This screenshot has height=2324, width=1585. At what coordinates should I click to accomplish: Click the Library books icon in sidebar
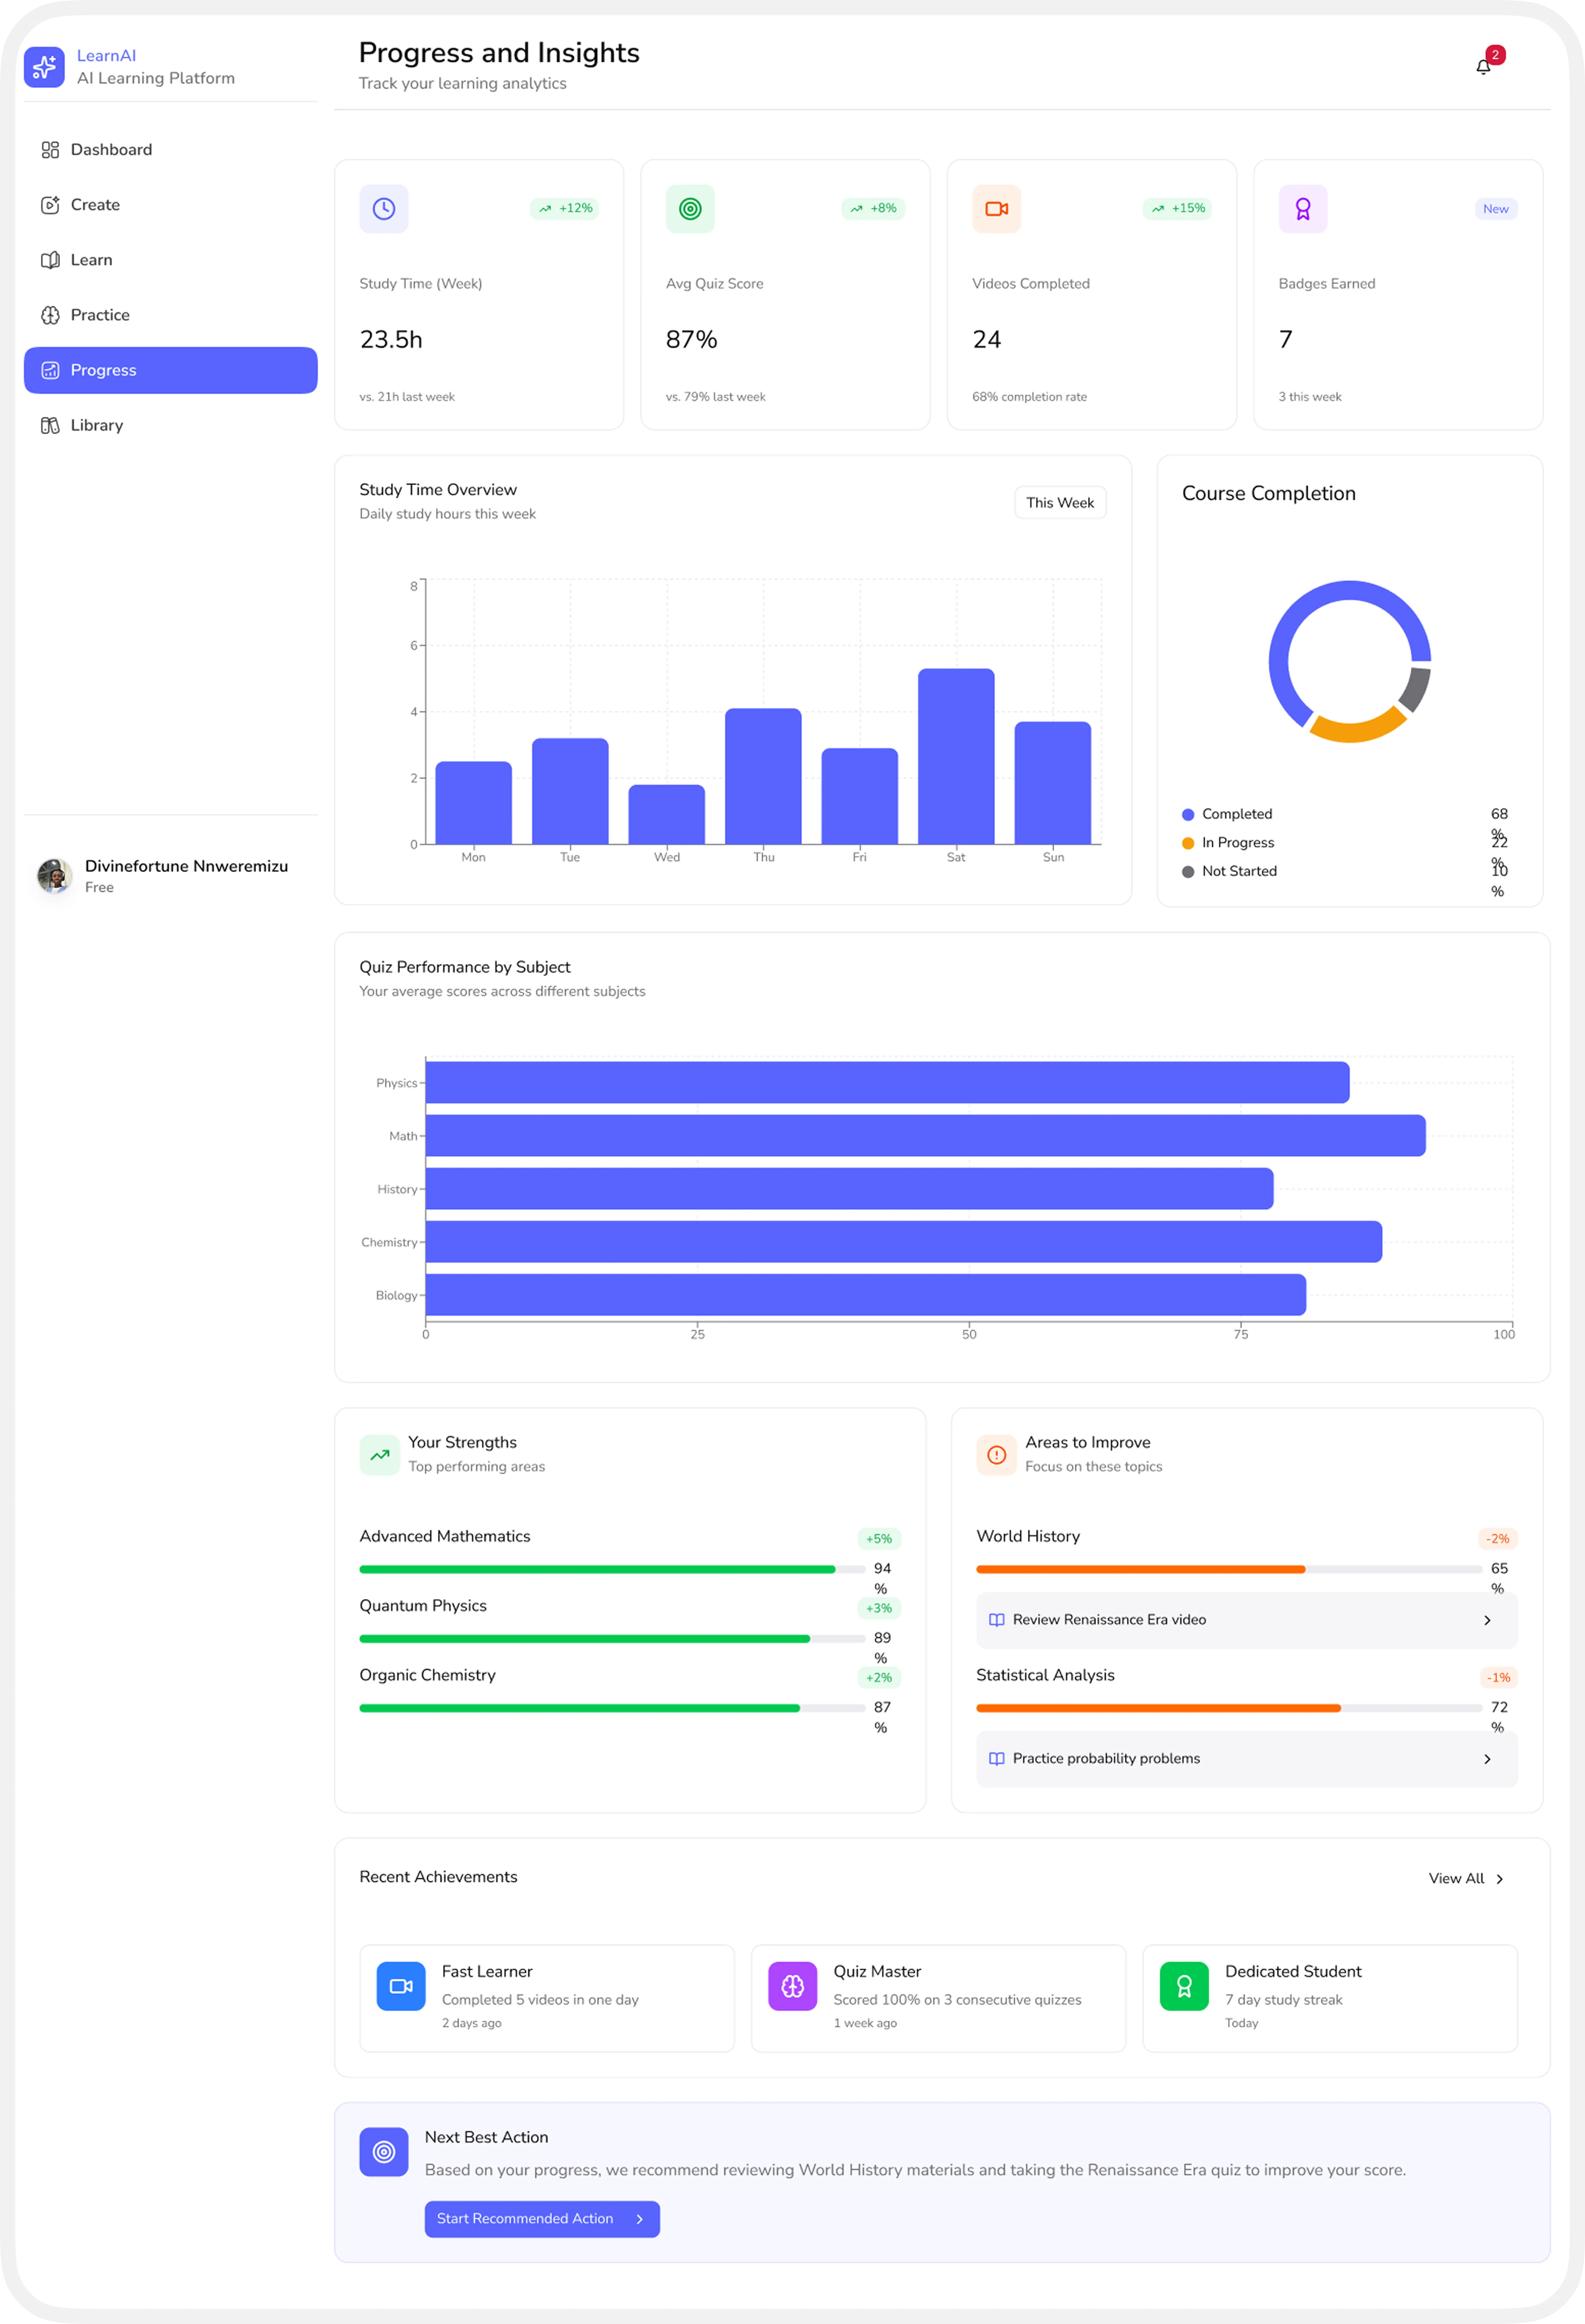point(50,426)
